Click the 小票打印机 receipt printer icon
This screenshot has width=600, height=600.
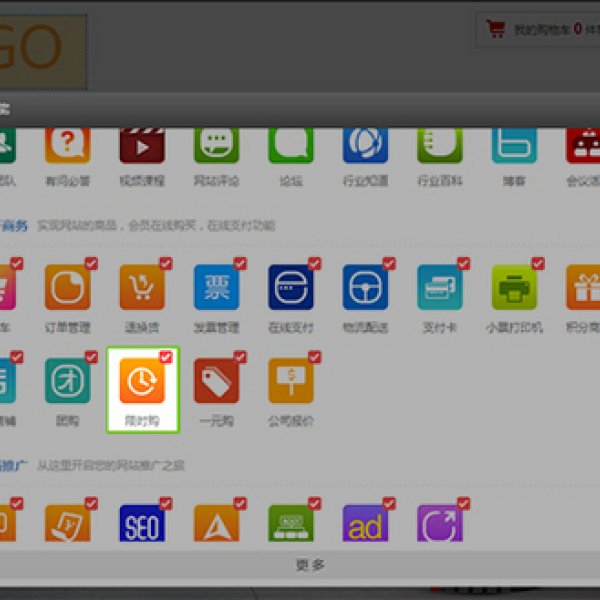(514, 288)
